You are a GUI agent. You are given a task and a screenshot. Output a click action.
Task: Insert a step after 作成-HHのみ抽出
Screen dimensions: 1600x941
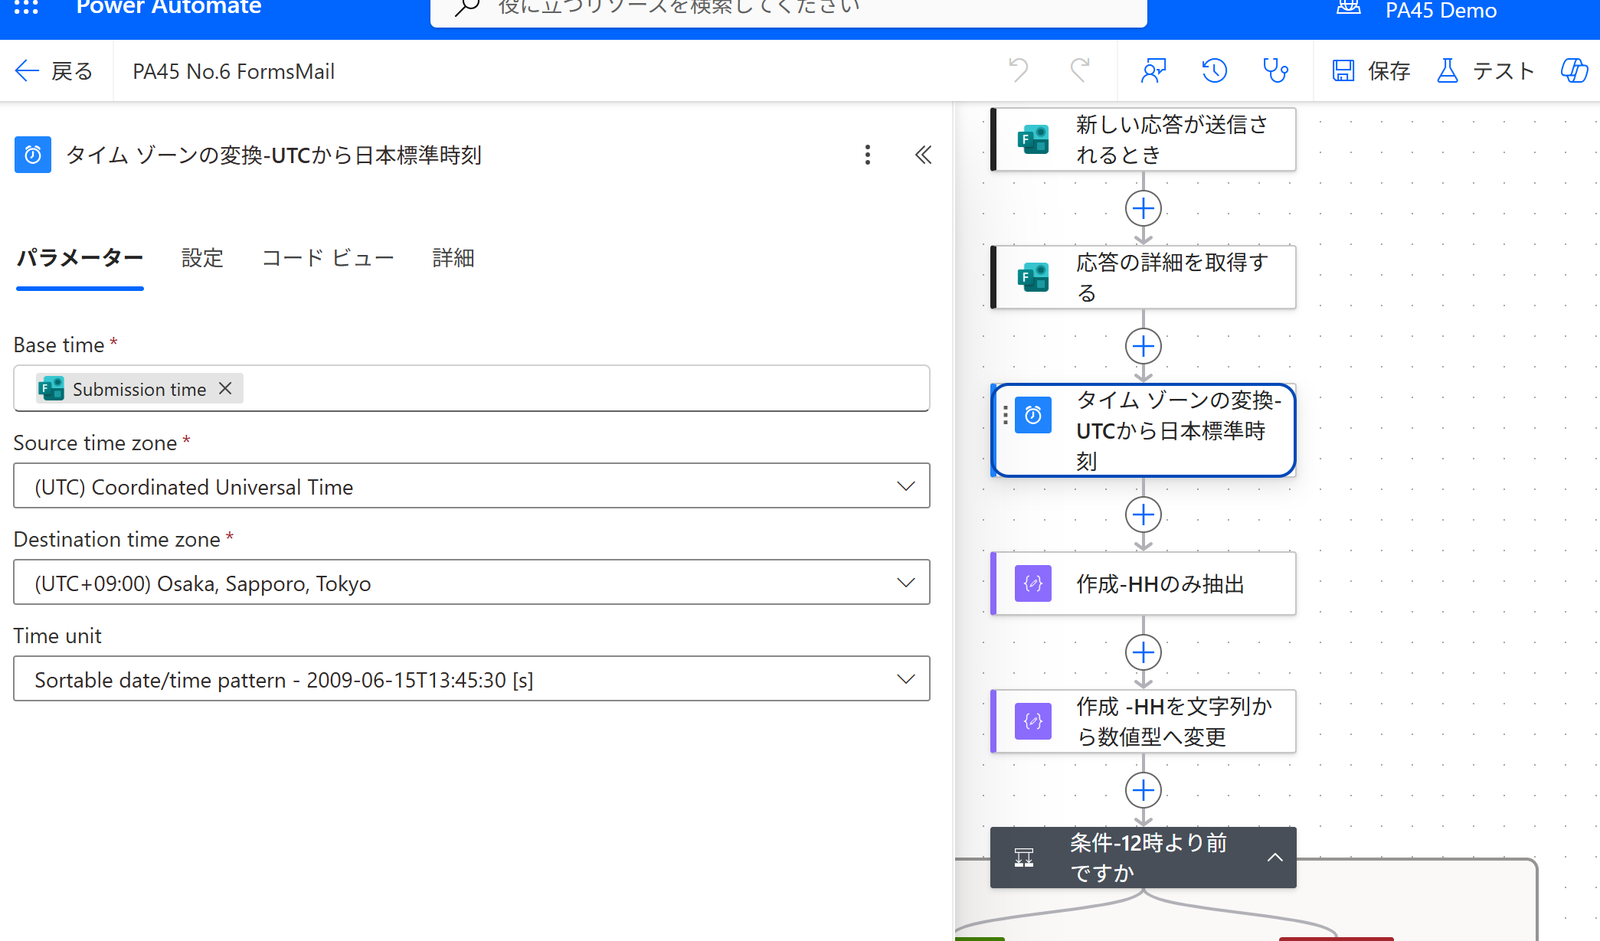pos(1143,652)
